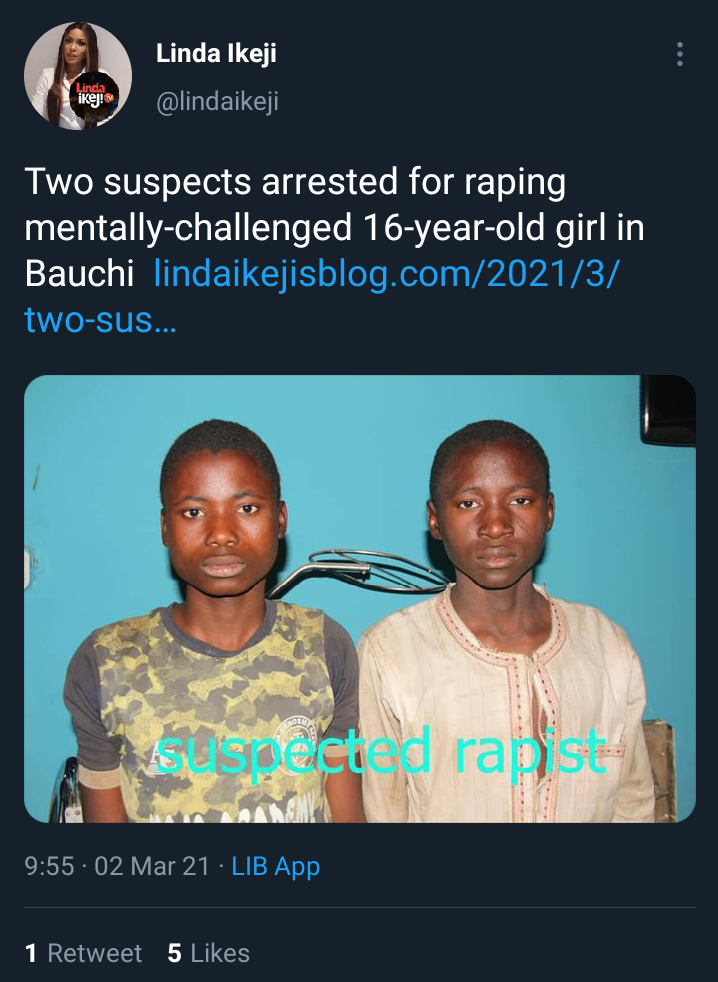
Task: Open the LIB App source link
Action: point(276,866)
